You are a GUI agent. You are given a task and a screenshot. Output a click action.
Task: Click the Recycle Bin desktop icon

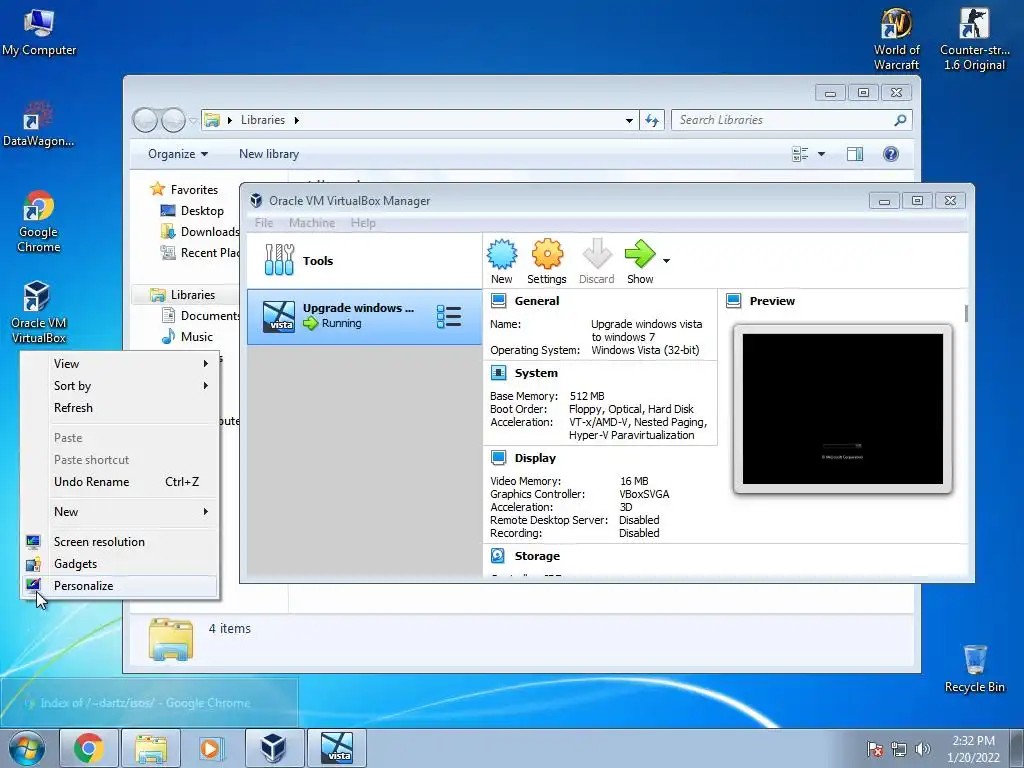[x=974, y=668]
